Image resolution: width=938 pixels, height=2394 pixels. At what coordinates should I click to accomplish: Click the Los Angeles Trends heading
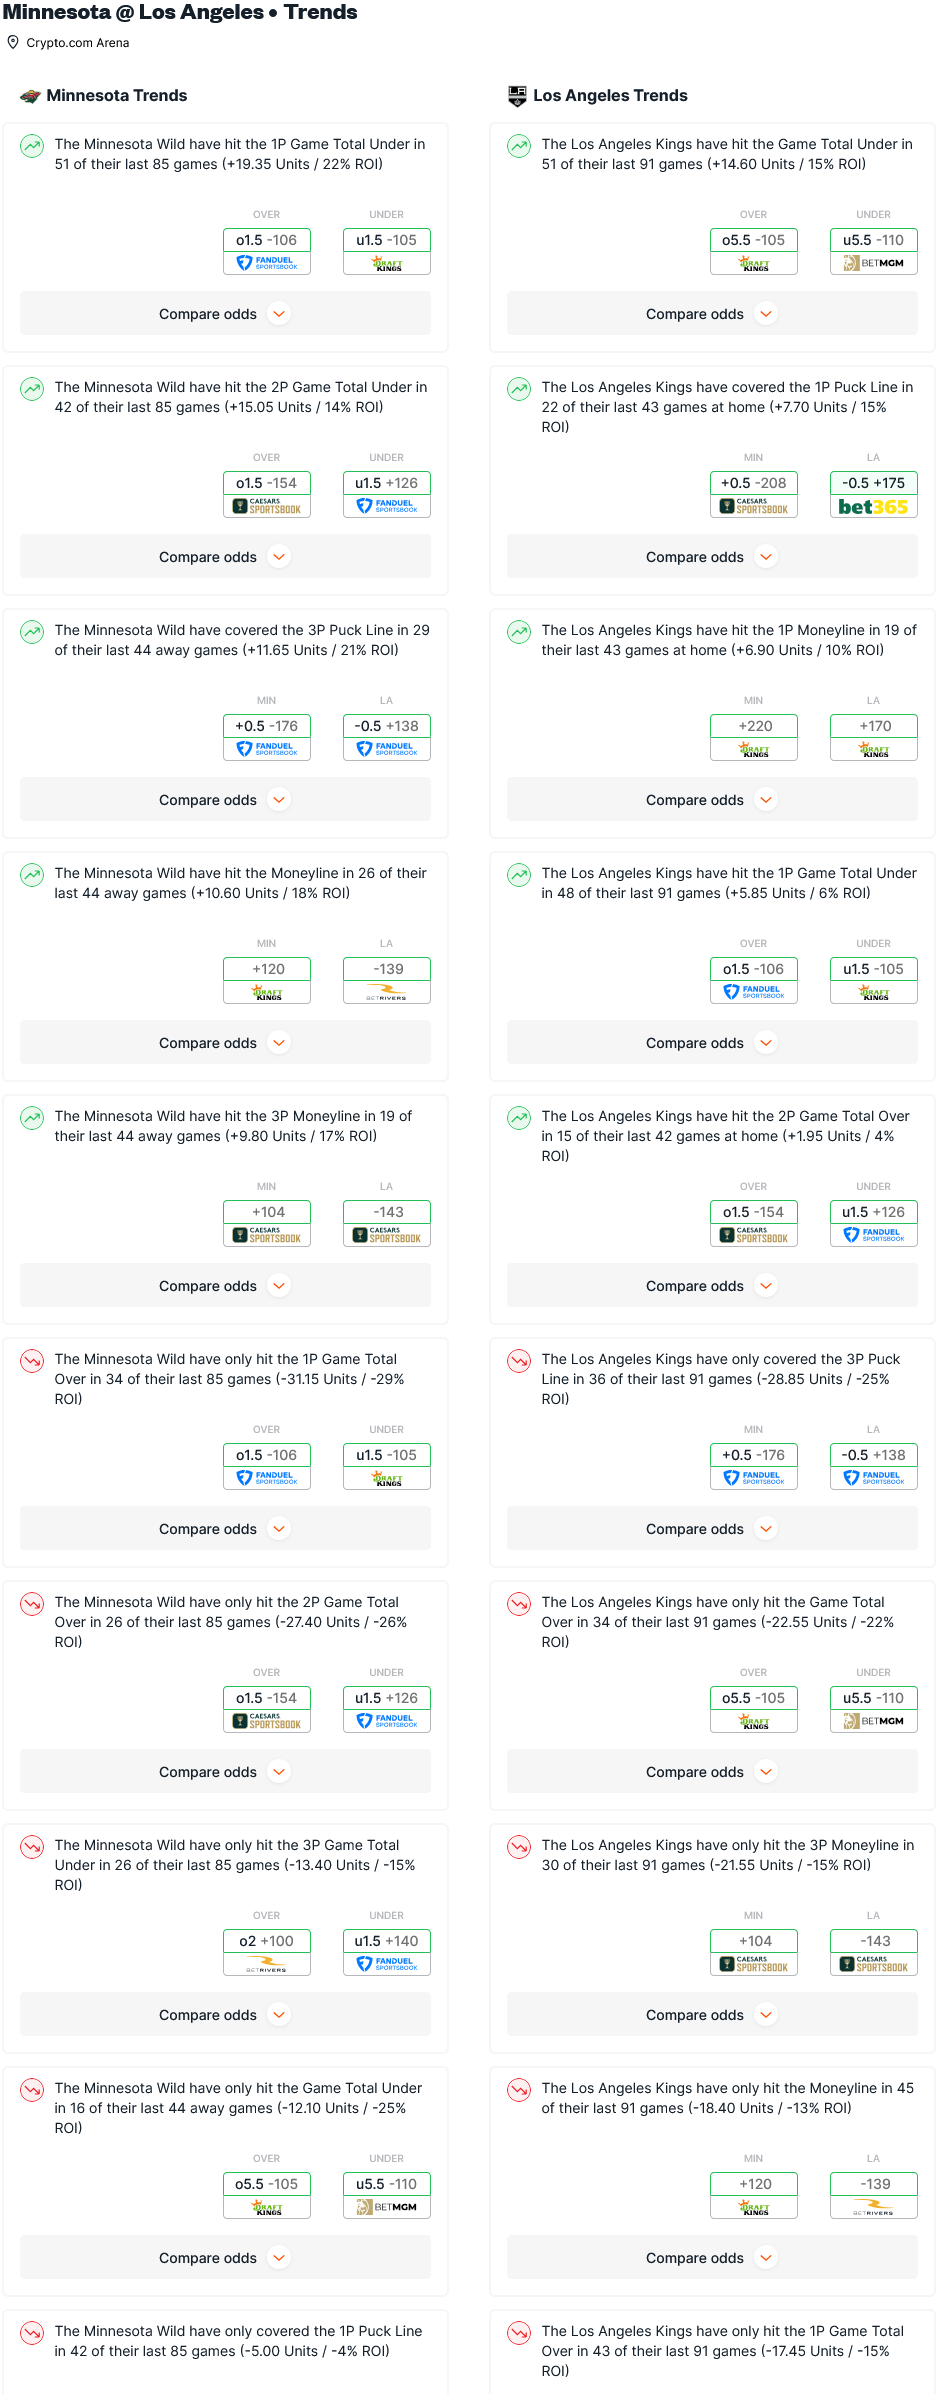(610, 96)
